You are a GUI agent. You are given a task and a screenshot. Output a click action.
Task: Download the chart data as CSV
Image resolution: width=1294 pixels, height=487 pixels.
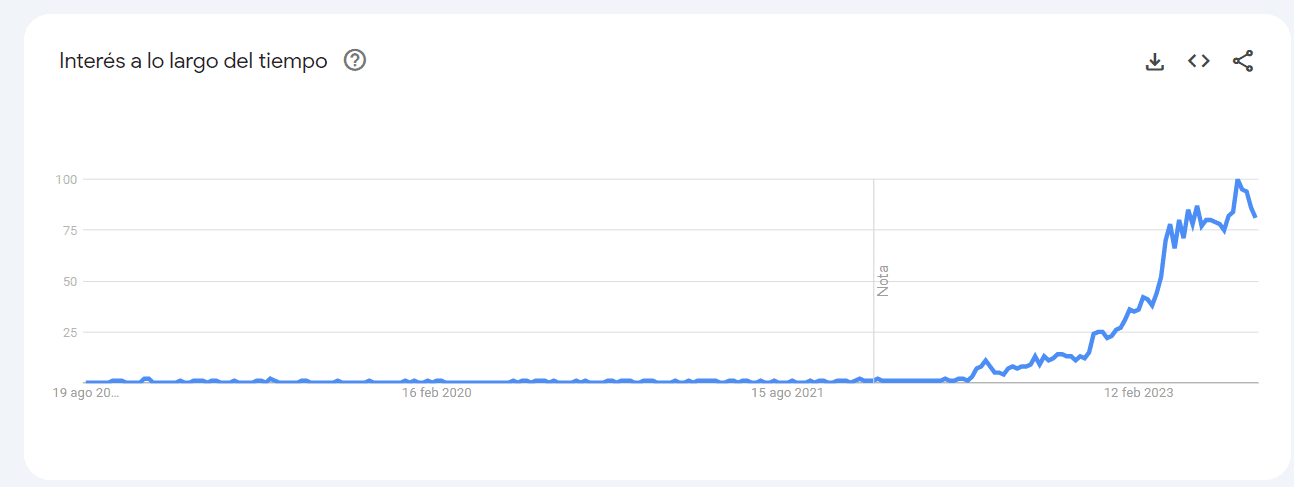click(x=1155, y=61)
